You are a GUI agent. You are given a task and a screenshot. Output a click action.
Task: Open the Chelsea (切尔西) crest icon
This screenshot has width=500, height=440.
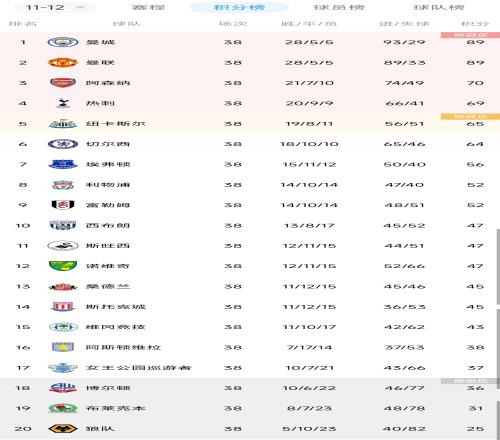point(63,144)
